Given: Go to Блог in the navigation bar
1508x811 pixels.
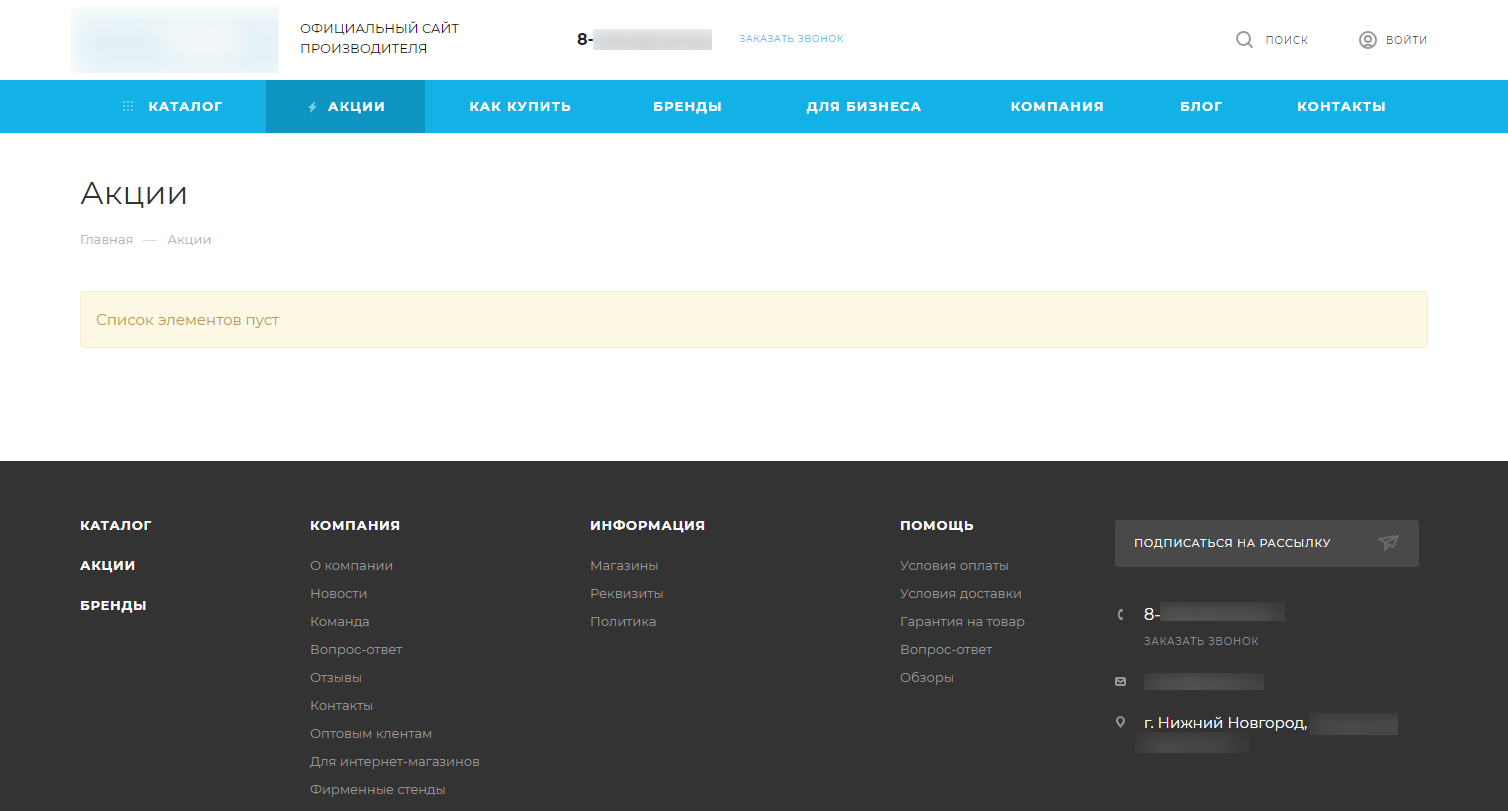Looking at the screenshot, I should [x=1201, y=106].
